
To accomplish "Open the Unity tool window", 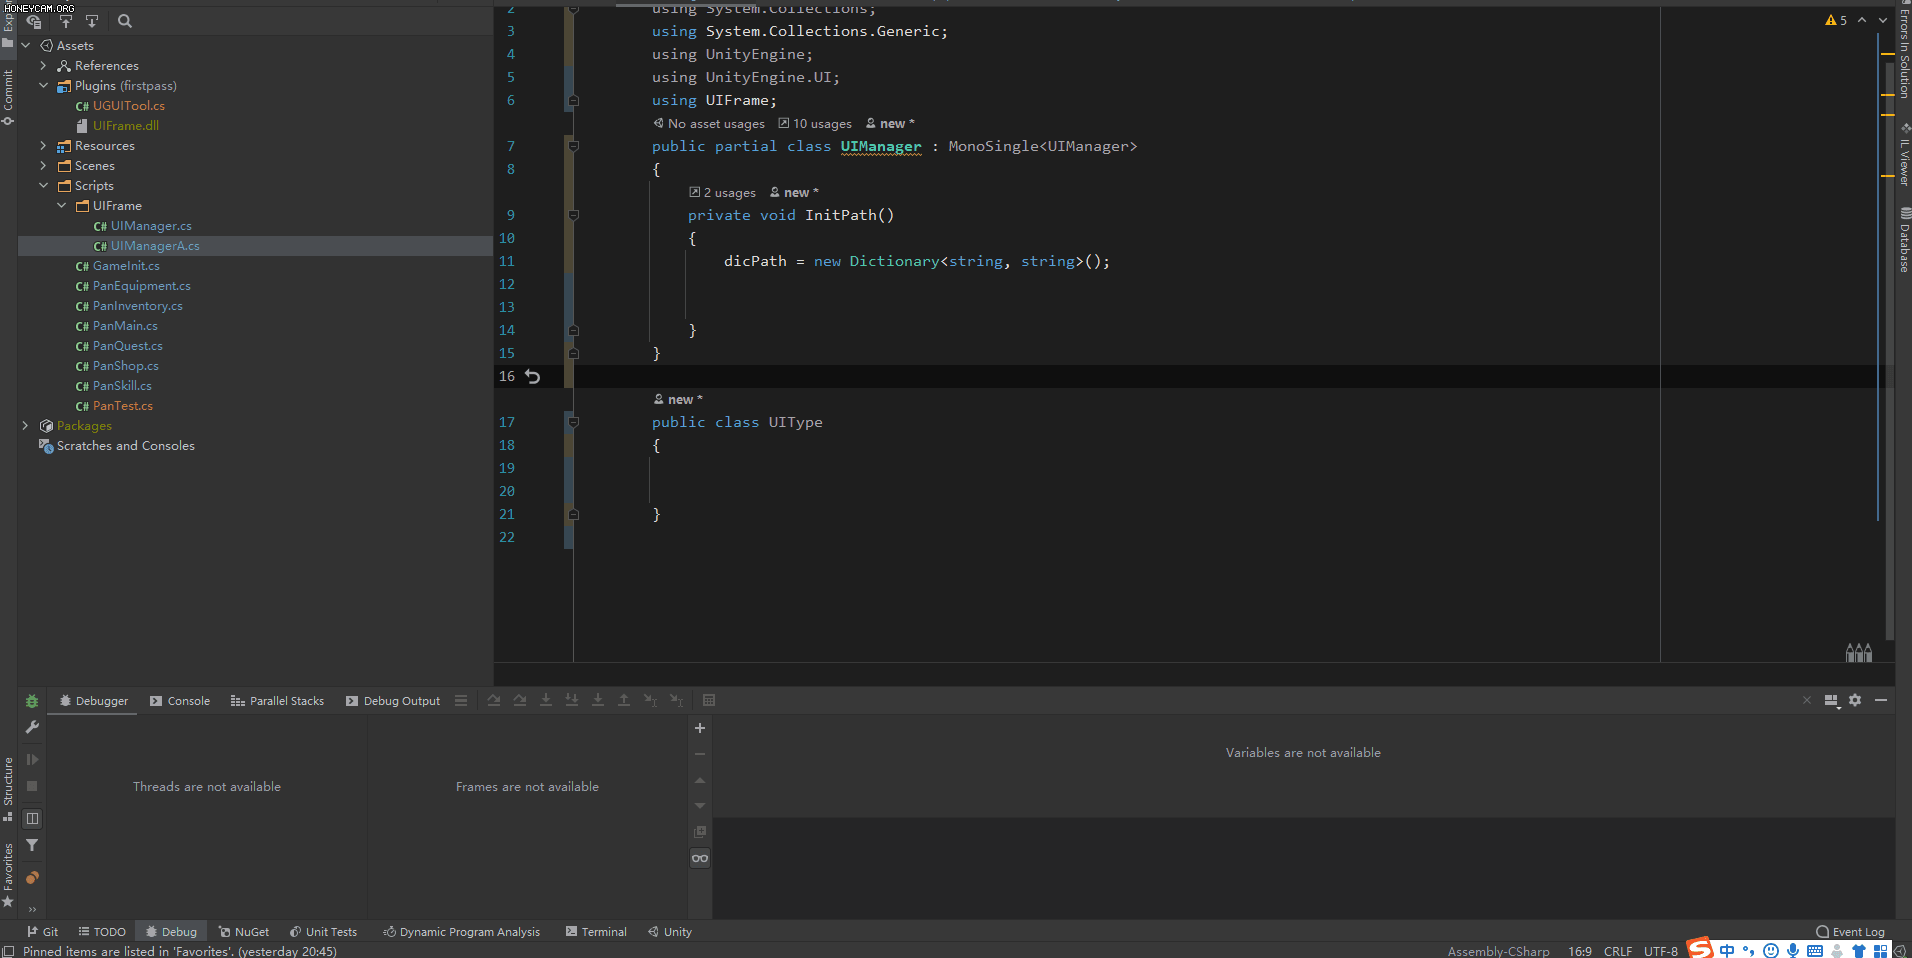I will (x=670, y=932).
